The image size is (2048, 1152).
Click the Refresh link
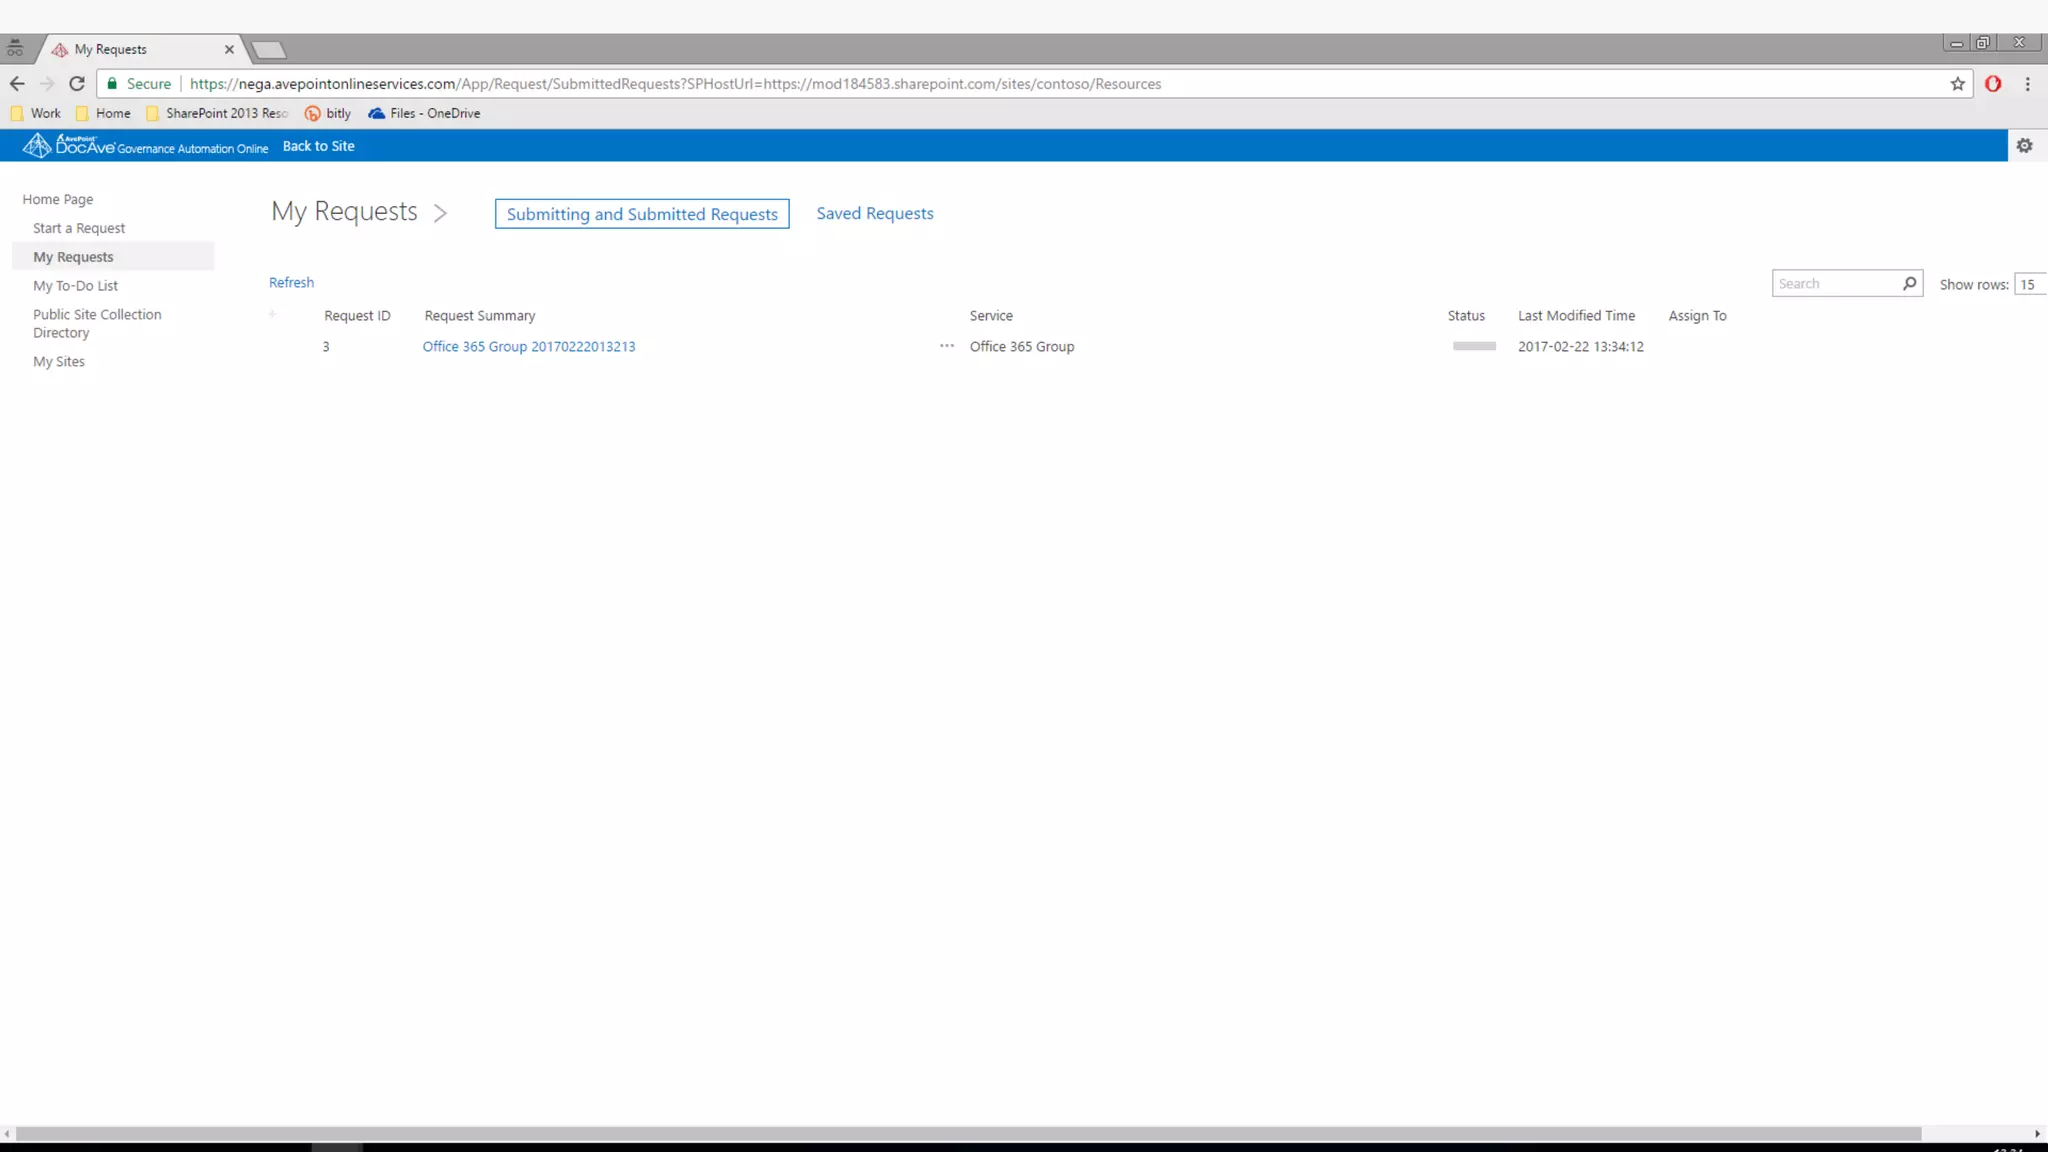291,283
